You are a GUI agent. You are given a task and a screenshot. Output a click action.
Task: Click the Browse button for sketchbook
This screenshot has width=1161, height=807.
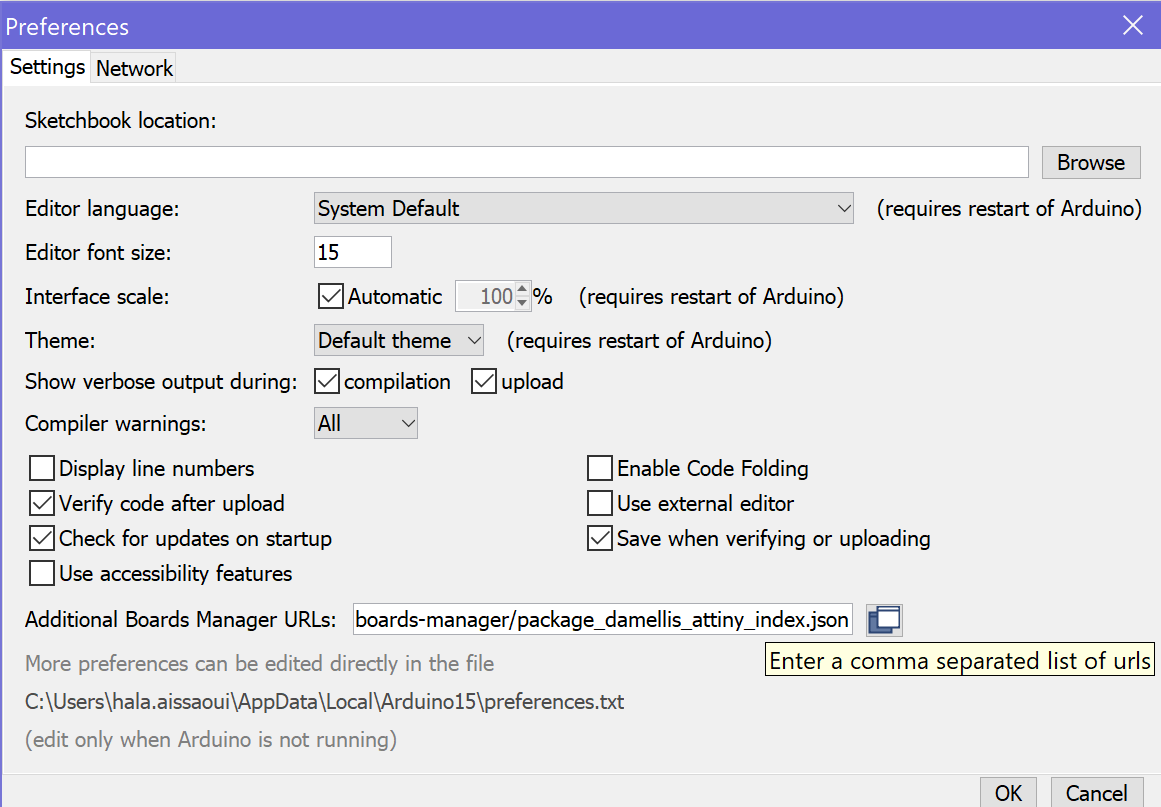click(1091, 162)
